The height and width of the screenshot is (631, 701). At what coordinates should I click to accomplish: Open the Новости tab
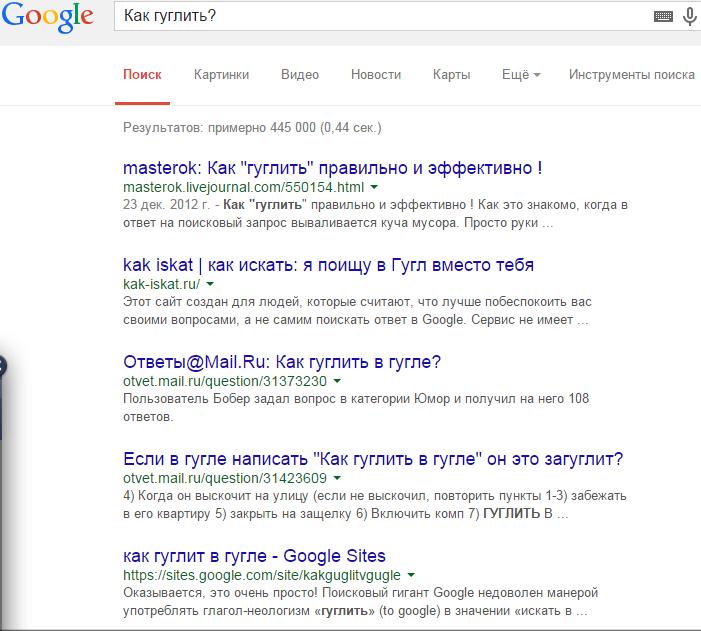click(x=376, y=74)
